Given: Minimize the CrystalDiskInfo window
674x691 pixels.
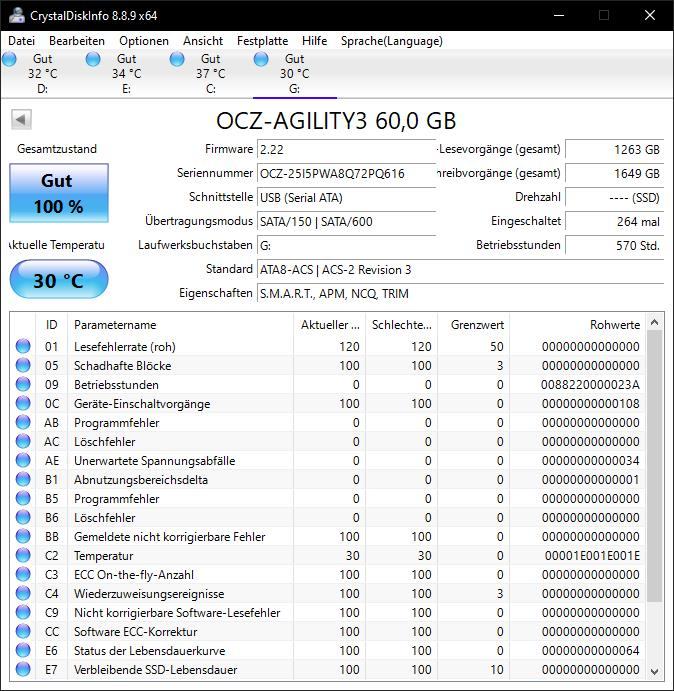Looking at the screenshot, I should coord(559,15).
